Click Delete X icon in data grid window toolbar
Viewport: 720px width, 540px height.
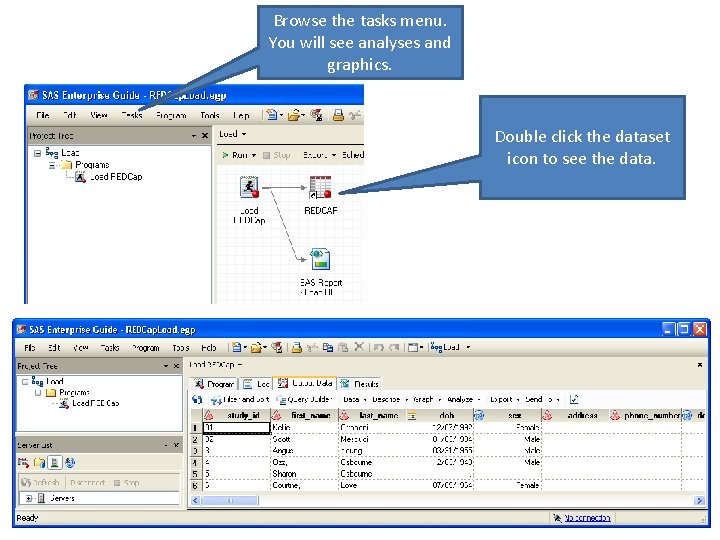click(359, 347)
